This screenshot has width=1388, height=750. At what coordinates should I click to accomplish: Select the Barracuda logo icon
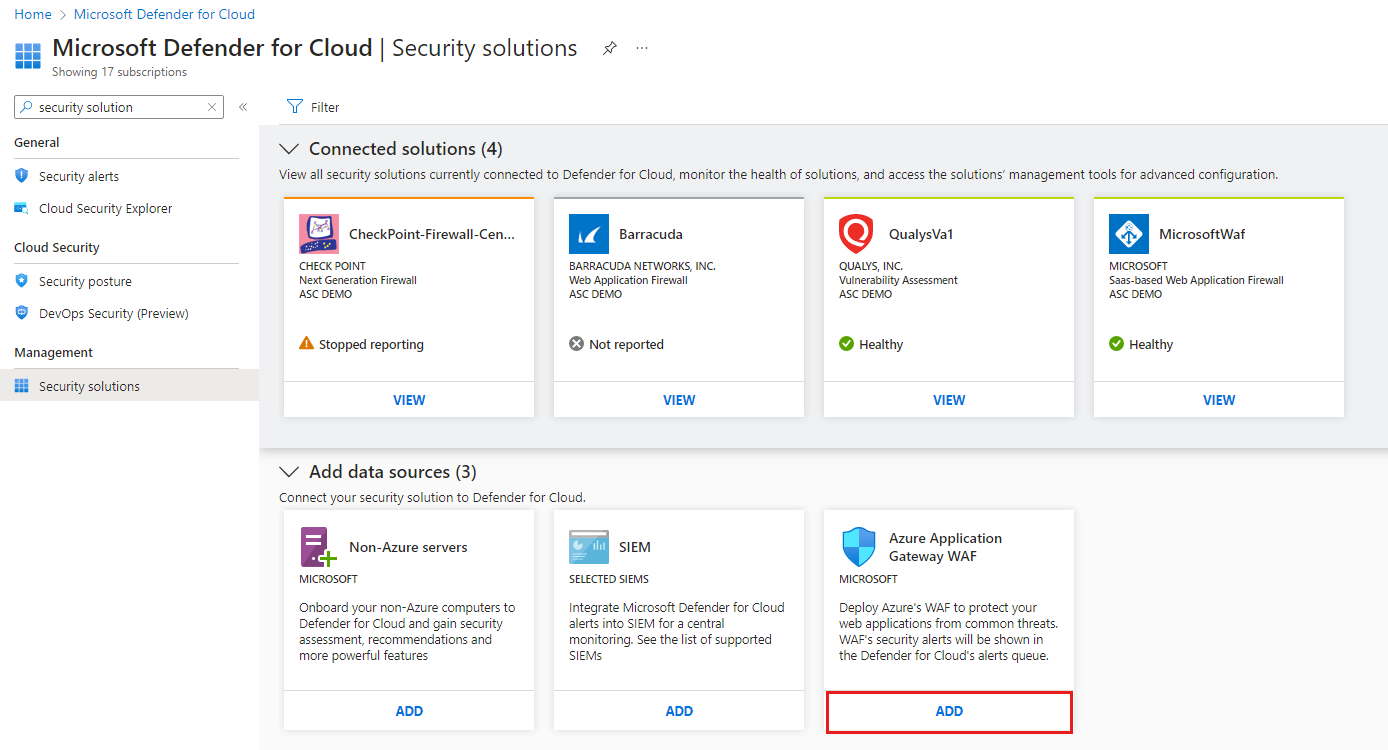(x=589, y=234)
